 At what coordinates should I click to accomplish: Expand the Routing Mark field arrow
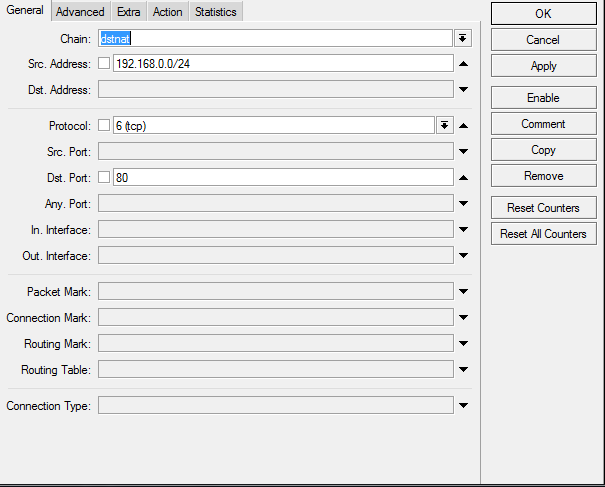(x=463, y=344)
